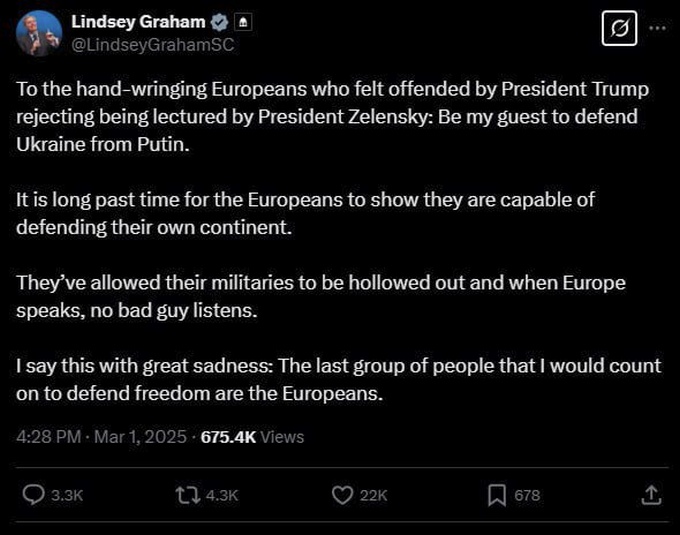Repost this tweet using the arrows icon
The image size is (680, 535).
[187, 495]
